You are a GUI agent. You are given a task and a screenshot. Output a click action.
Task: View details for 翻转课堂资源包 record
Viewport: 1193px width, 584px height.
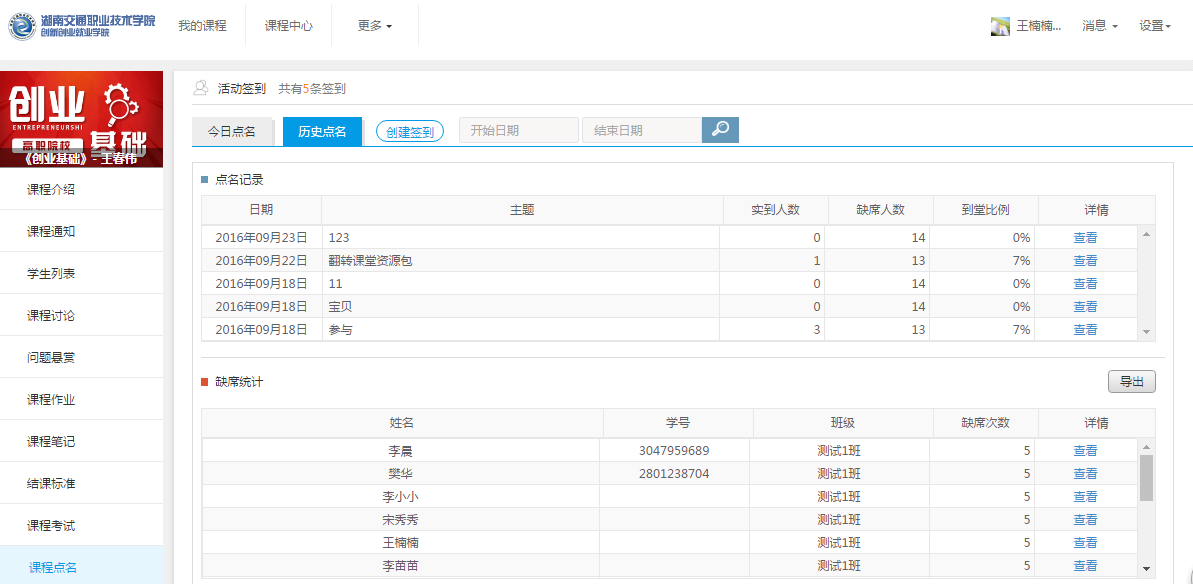pos(1085,261)
